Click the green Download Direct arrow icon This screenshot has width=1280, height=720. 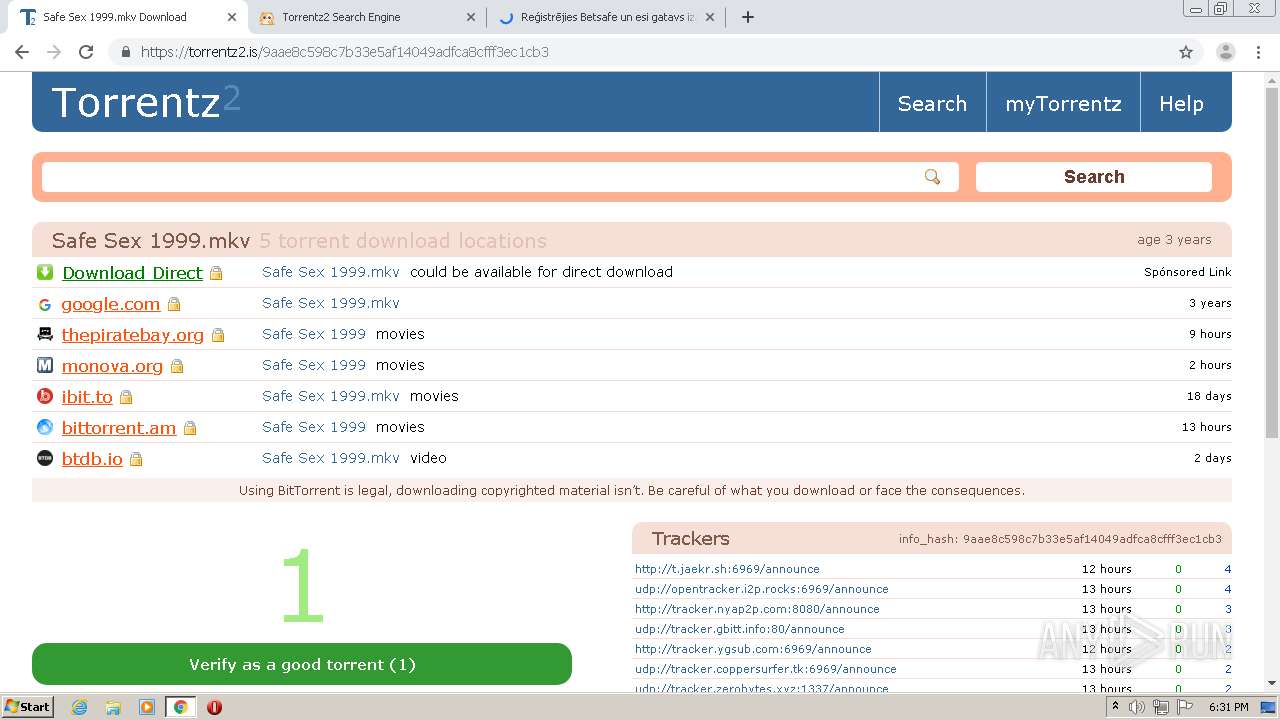point(45,272)
